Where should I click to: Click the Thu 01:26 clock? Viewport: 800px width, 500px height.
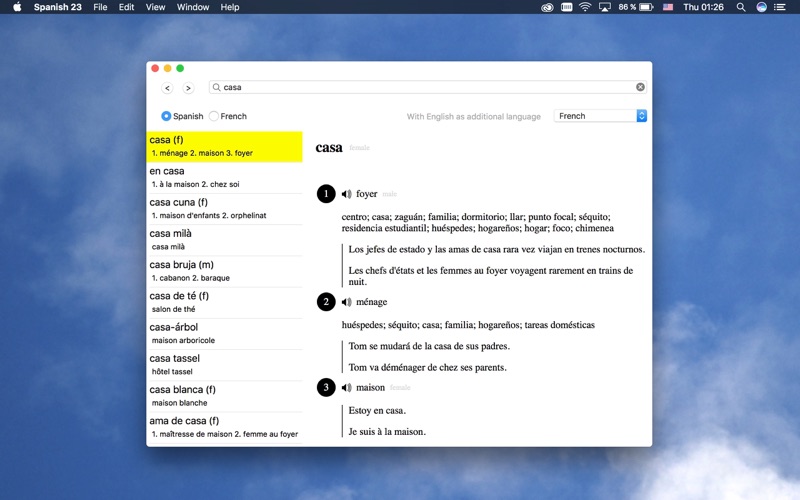(703, 7)
